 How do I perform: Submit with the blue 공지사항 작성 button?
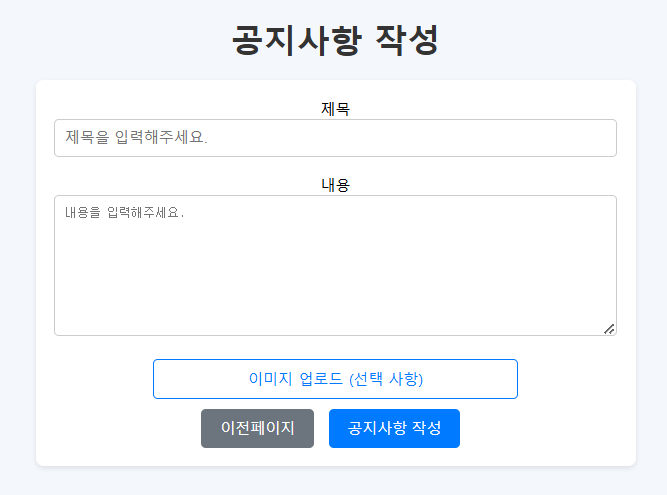[x=394, y=428]
